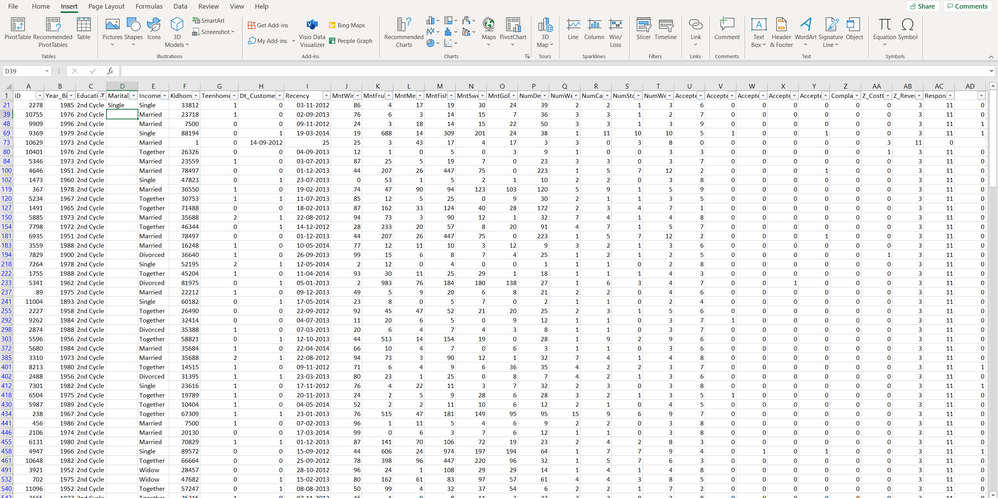The height and width of the screenshot is (498, 998).
Task: Switch to the Home tab
Action: [41, 6]
